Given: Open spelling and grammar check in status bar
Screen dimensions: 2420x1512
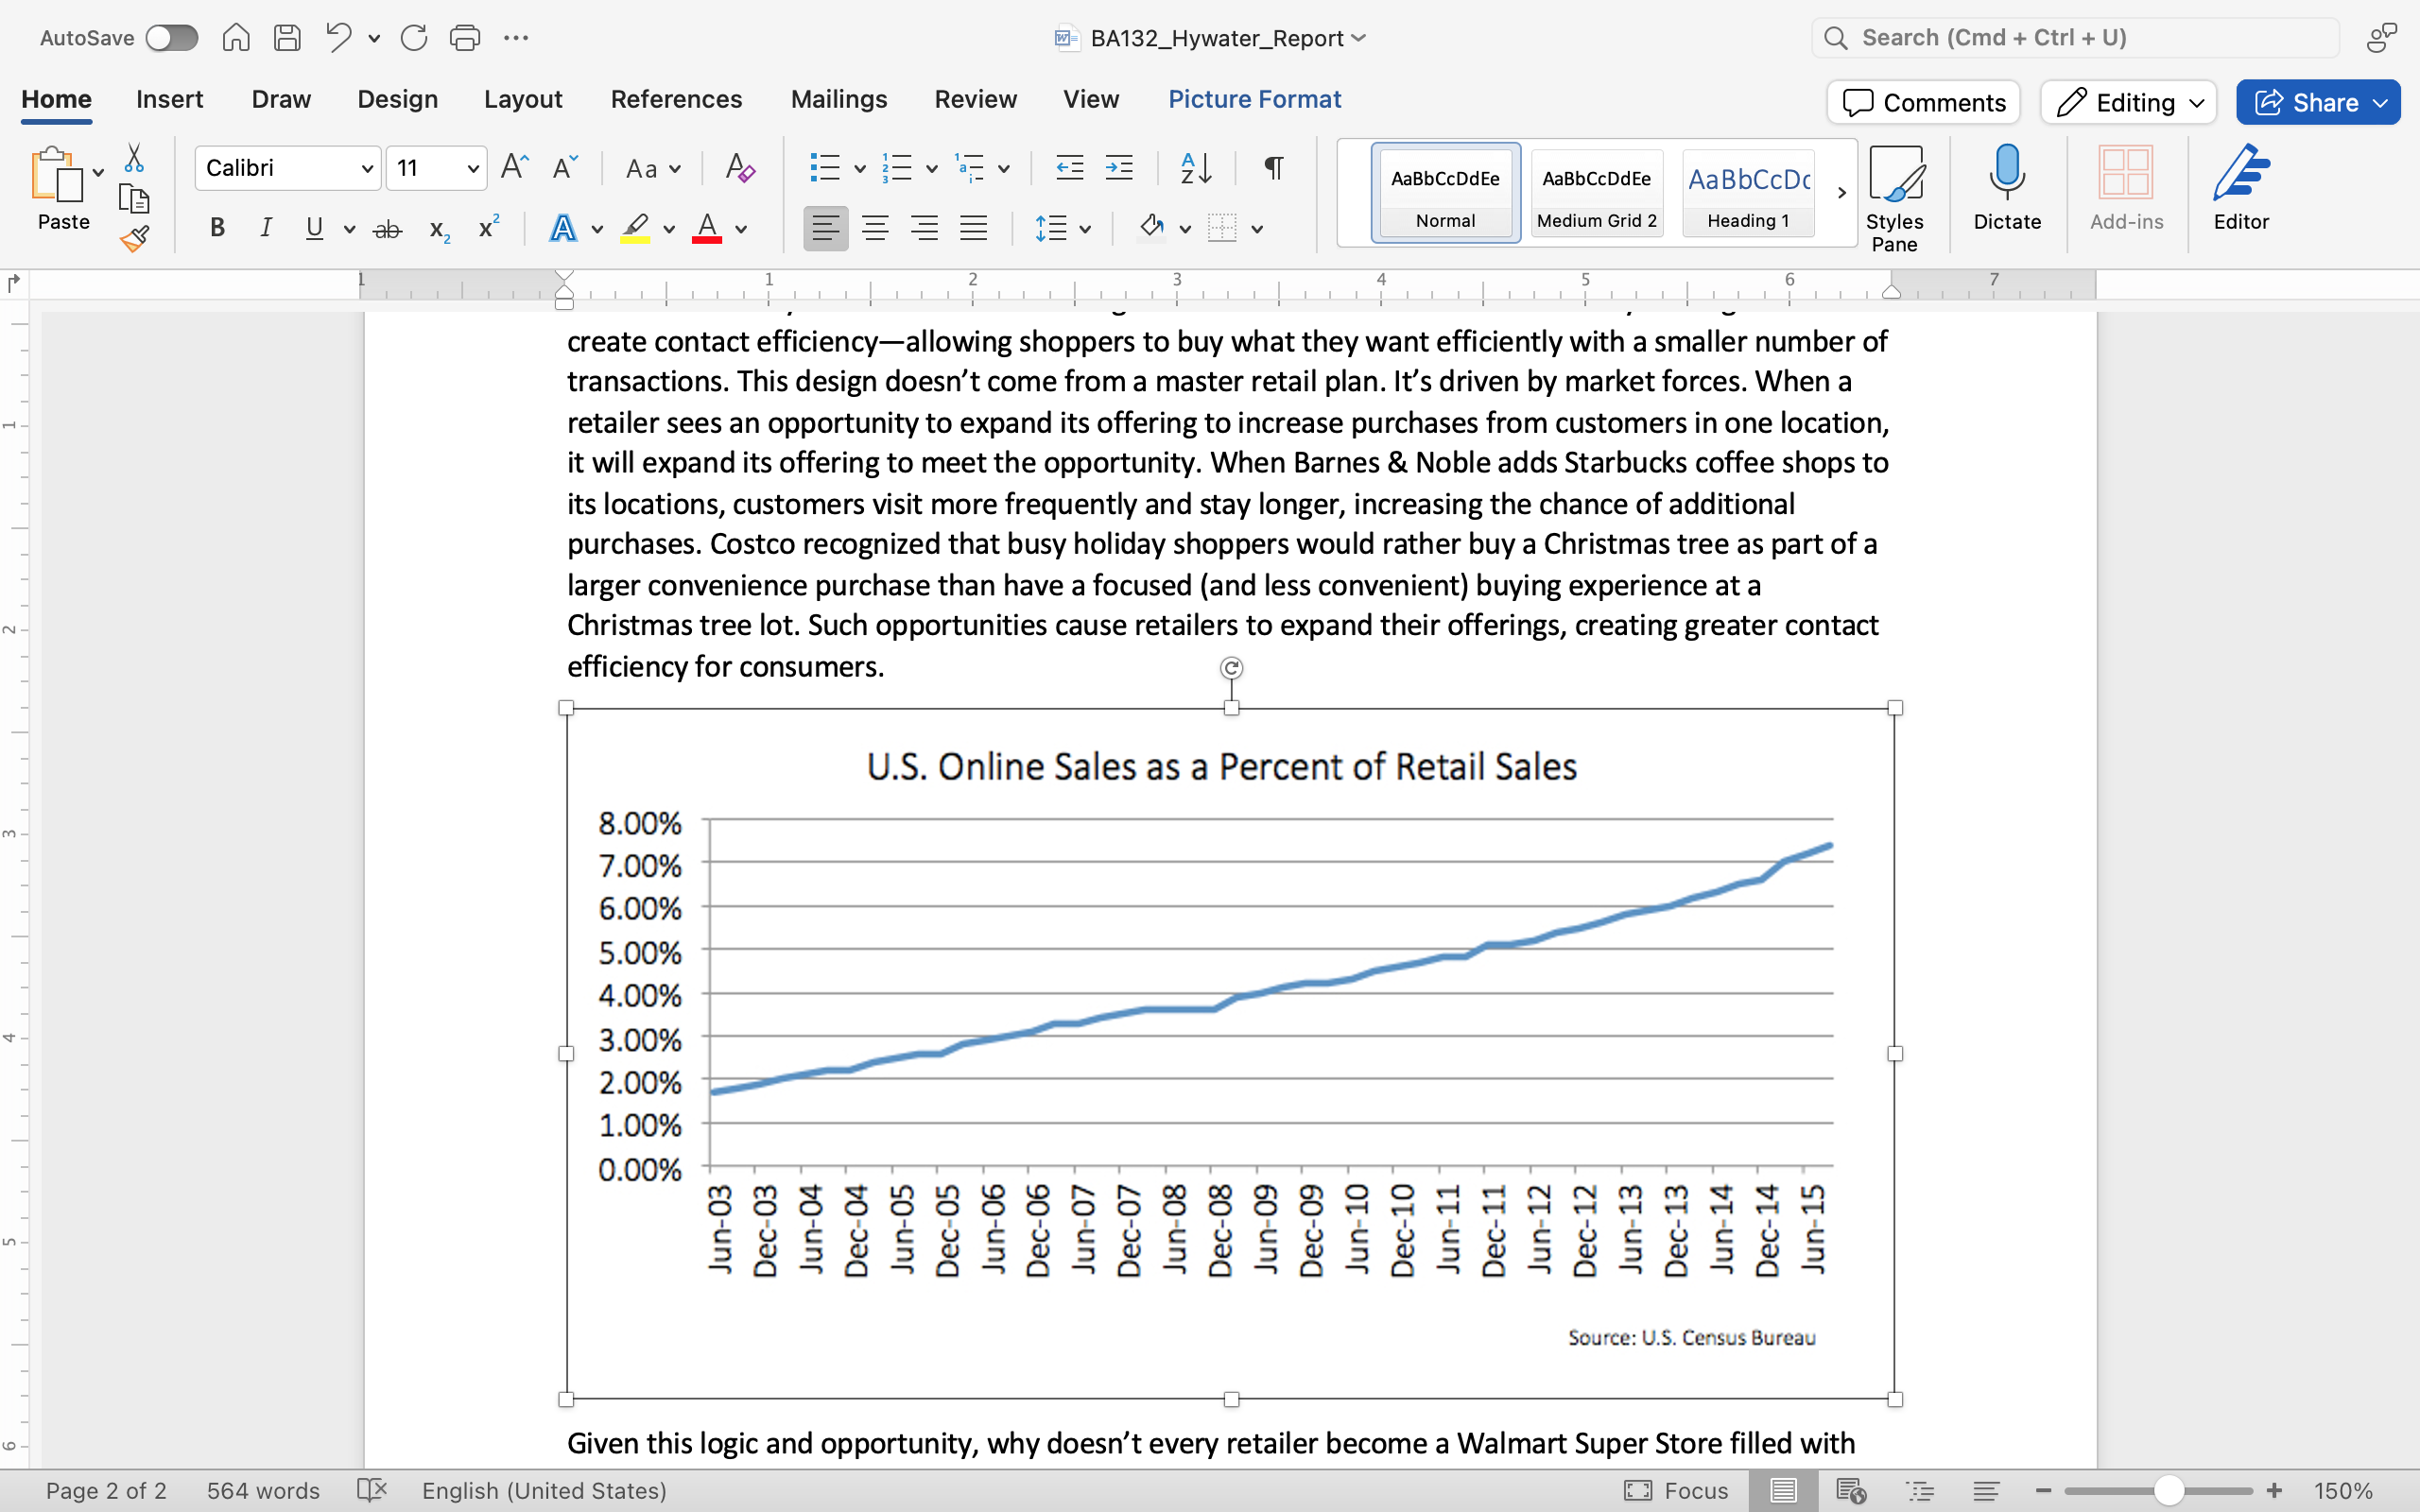Looking at the screenshot, I should 371,1490.
